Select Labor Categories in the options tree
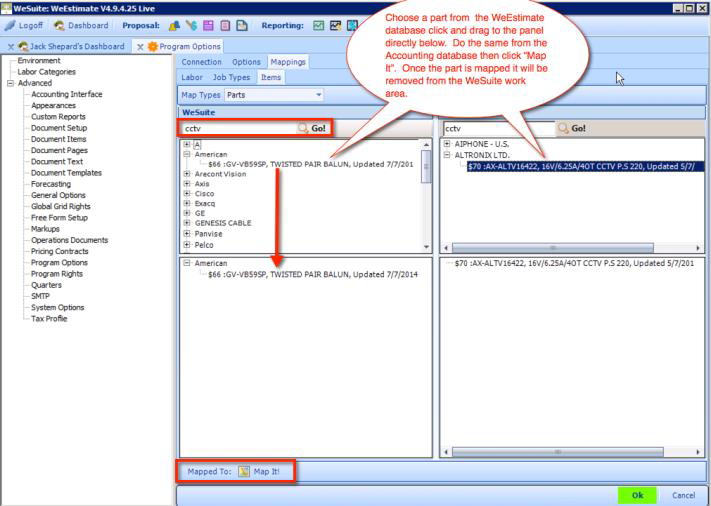Viewport: 711px width, 506px height. [x=46, y=72]
